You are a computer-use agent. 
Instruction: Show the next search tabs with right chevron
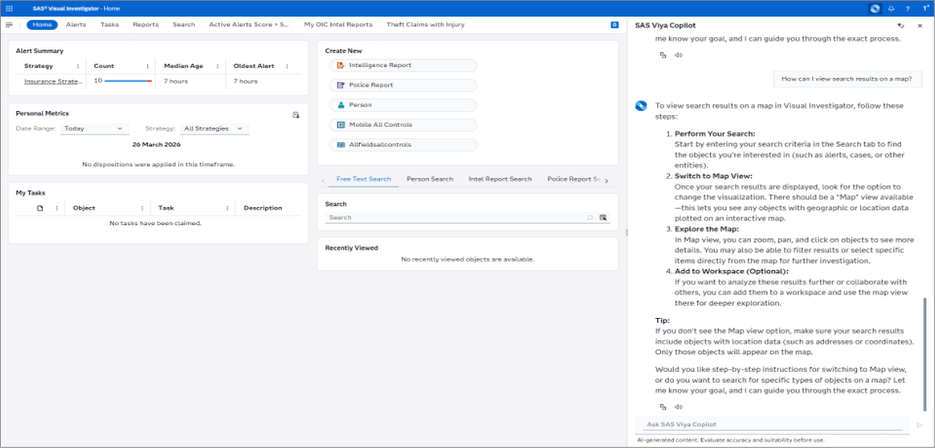pyautogui.click(x=606, y=181)
